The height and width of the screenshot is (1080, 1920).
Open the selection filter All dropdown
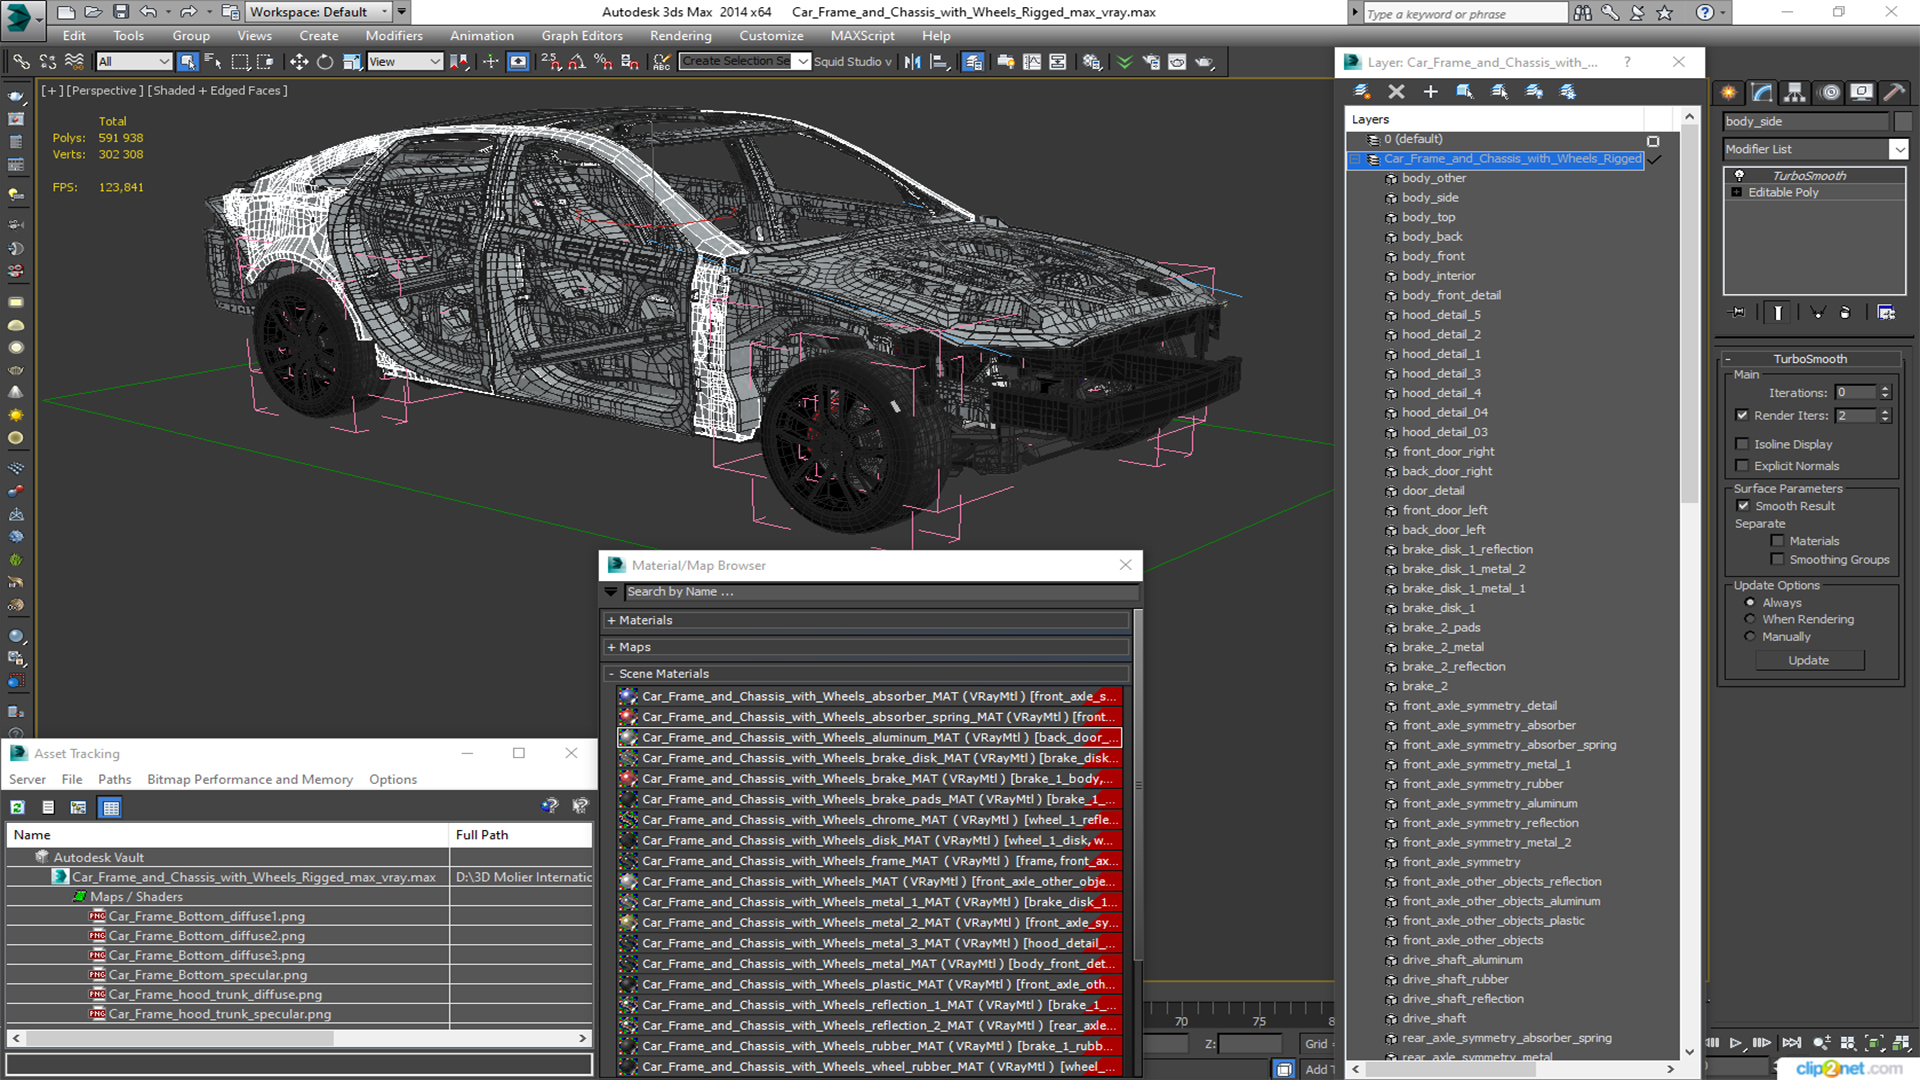pos(134,62)
